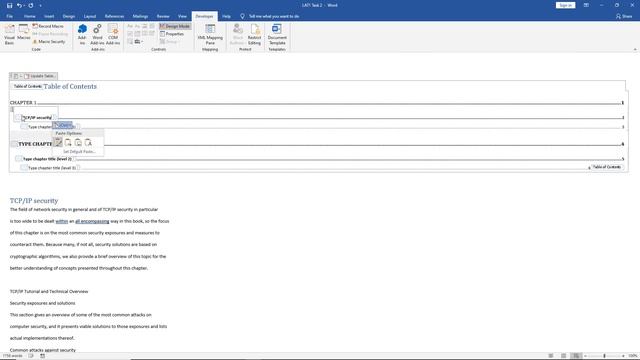Click the word count in the status bar
Viewport: 640px width, 360px height.
[x=12, y=356]
